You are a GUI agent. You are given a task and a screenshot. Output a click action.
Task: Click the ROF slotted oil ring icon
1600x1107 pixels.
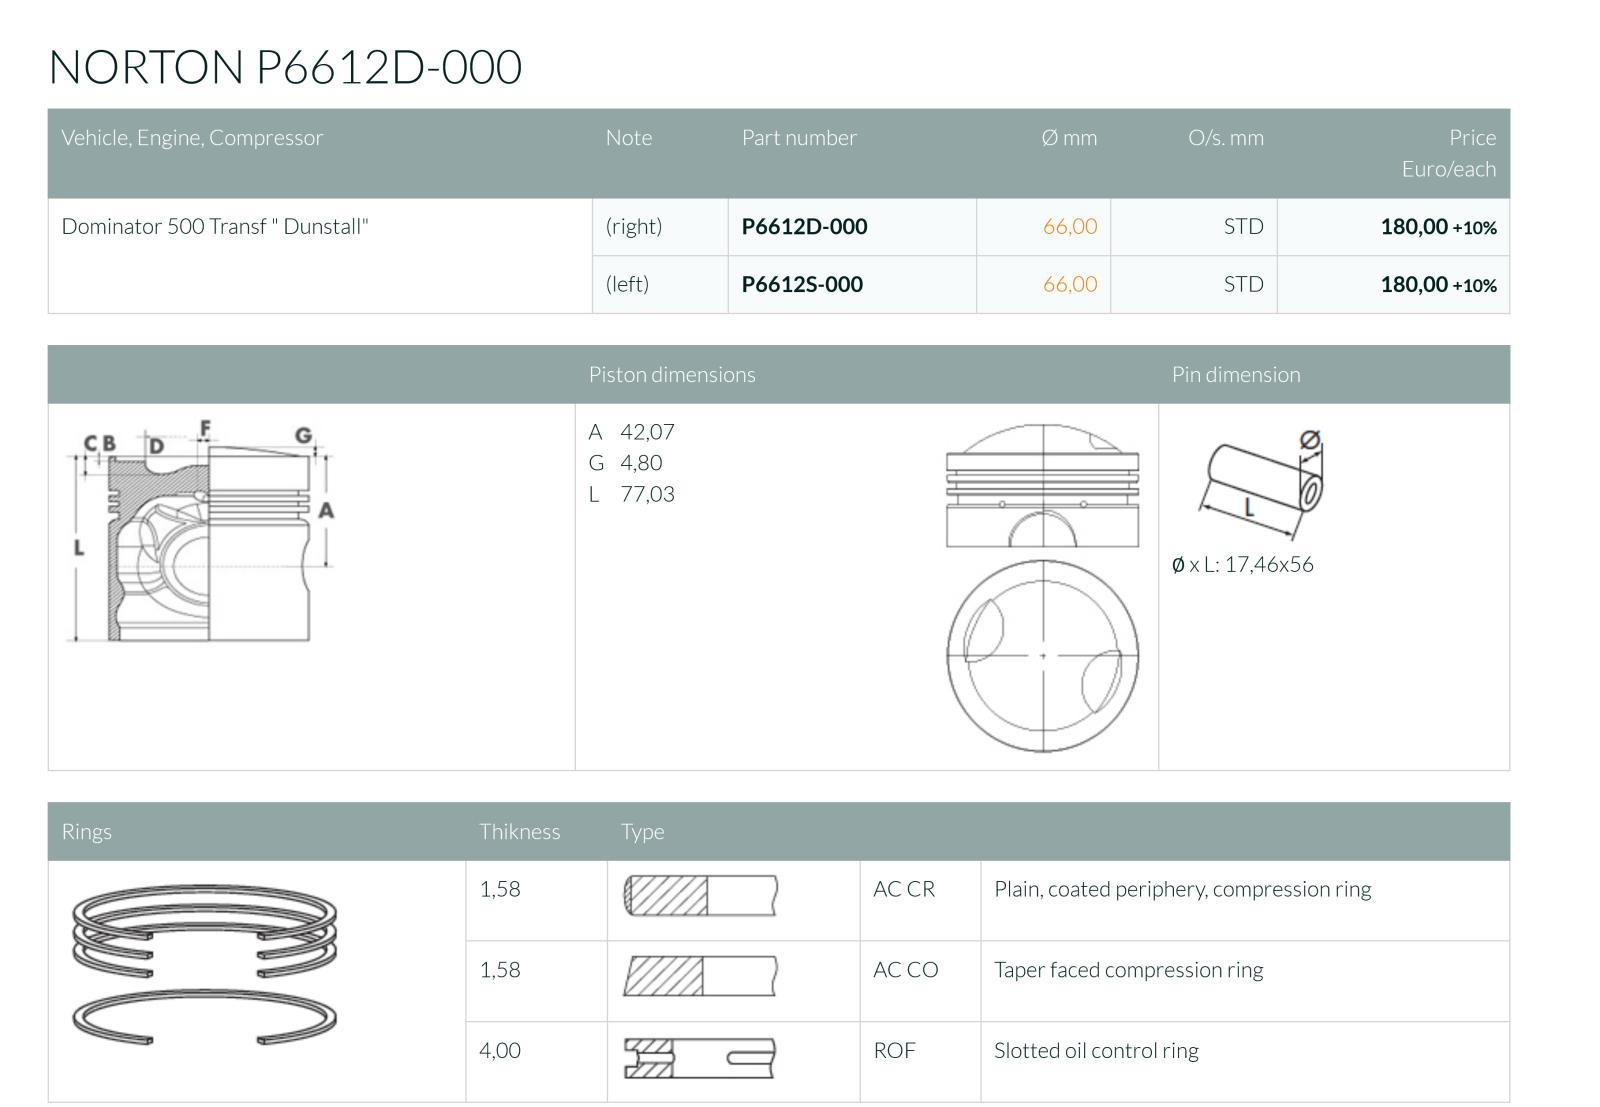(x=700, y=1057)
